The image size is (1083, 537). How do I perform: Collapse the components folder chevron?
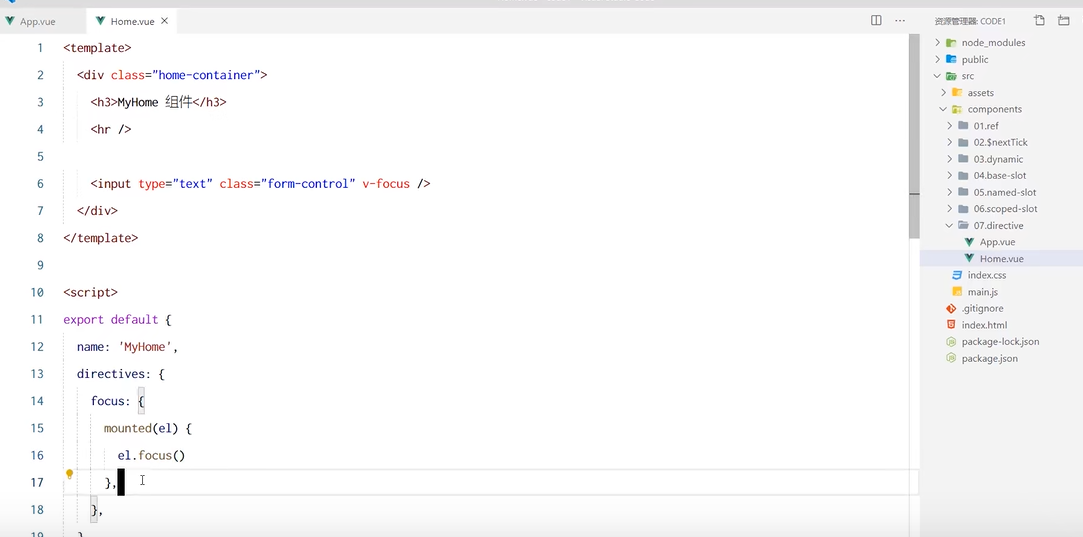943,109
